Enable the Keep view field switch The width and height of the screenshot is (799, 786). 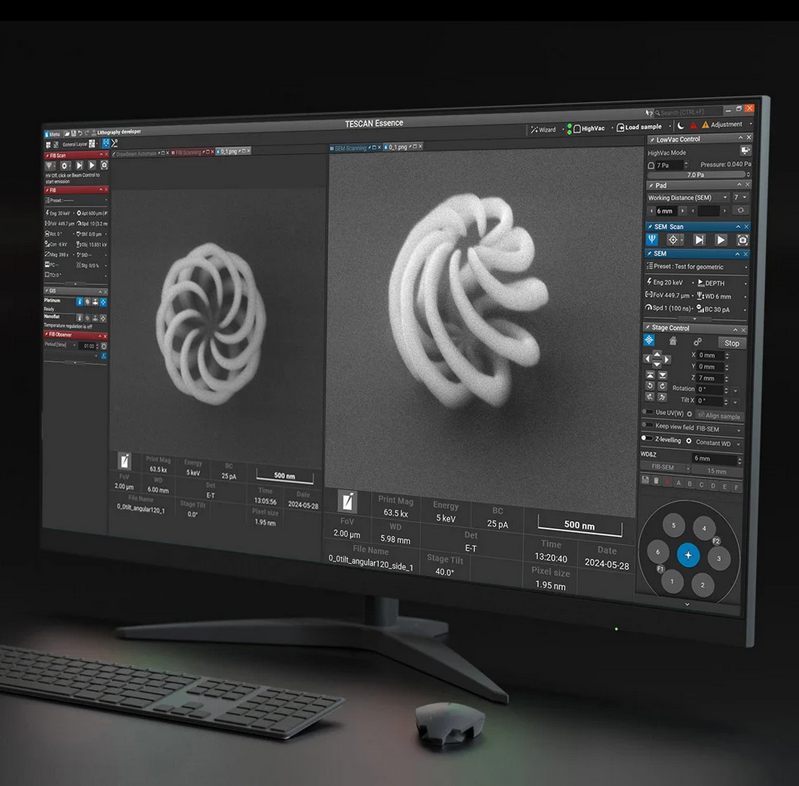click(648, 427)
